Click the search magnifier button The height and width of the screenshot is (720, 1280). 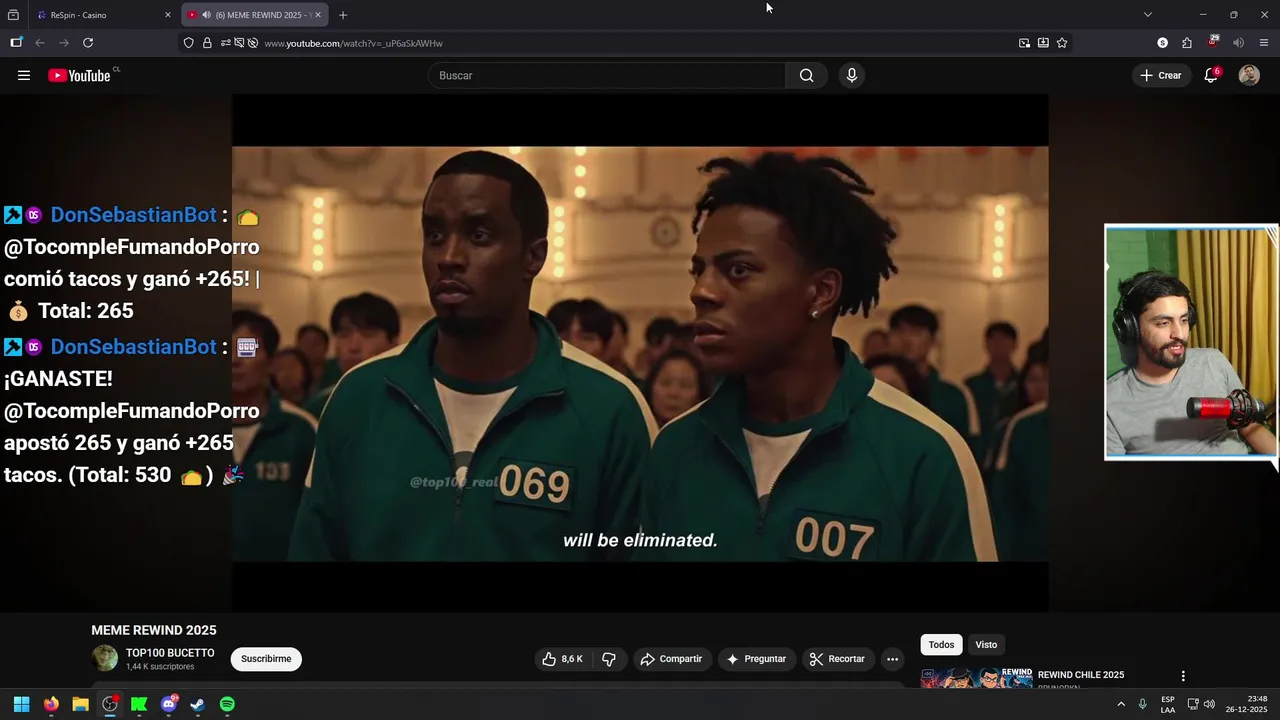[806, 75]
